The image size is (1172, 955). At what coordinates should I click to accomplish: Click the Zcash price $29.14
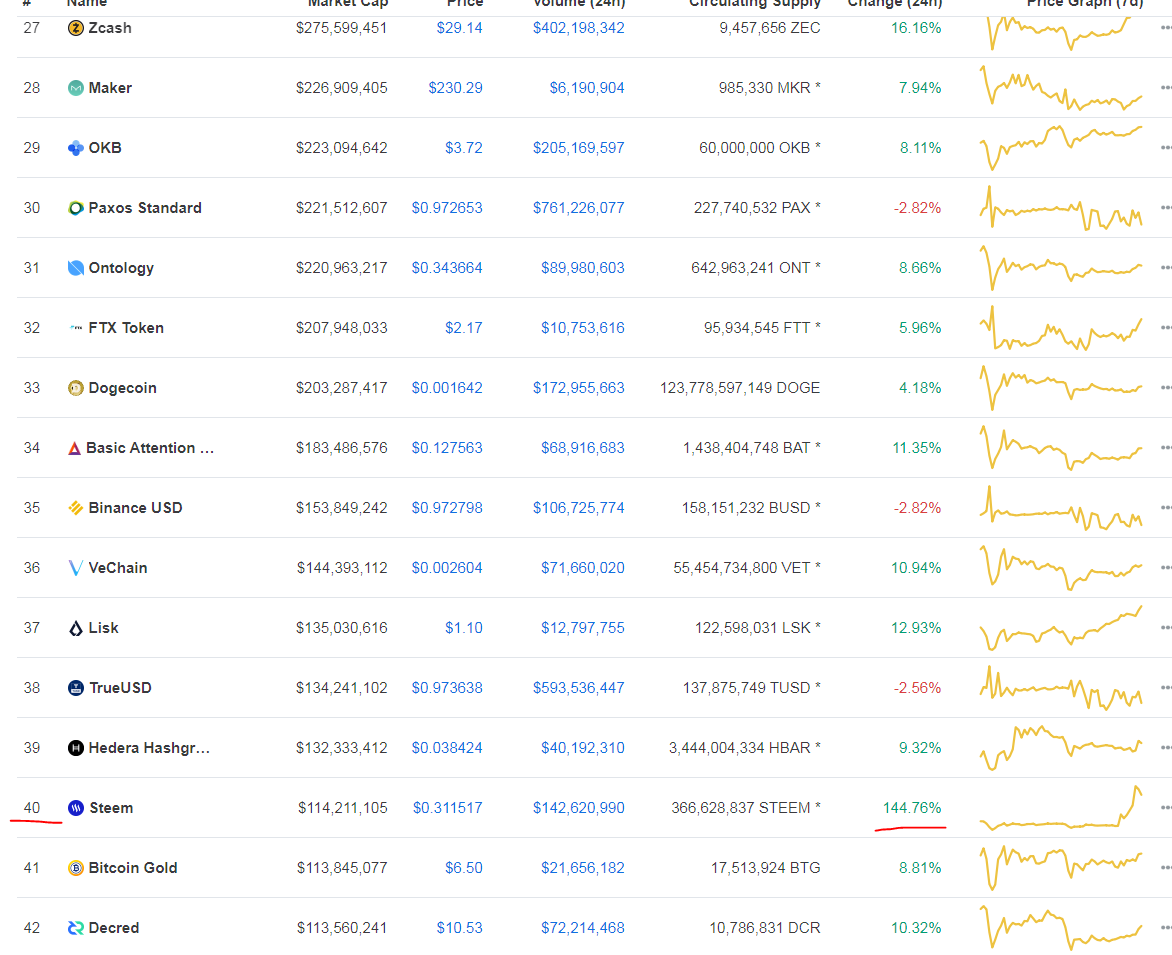[460, 28]
